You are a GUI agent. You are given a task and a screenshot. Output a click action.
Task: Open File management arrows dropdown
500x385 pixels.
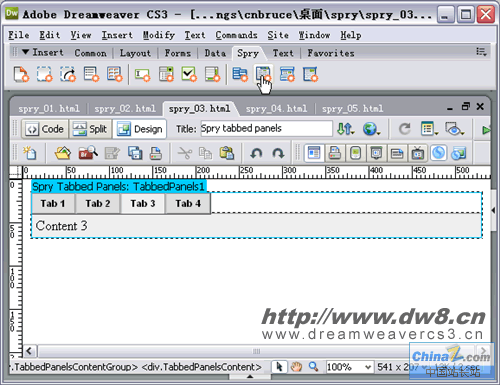[345, 129]
